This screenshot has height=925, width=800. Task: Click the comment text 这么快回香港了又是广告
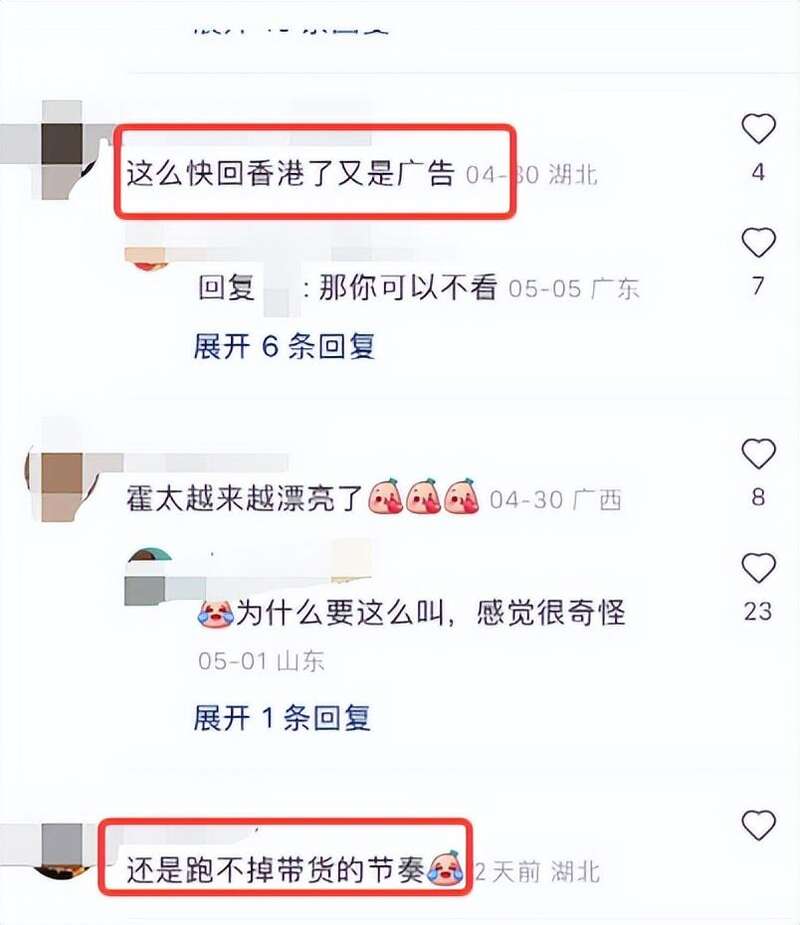point(290,173)
